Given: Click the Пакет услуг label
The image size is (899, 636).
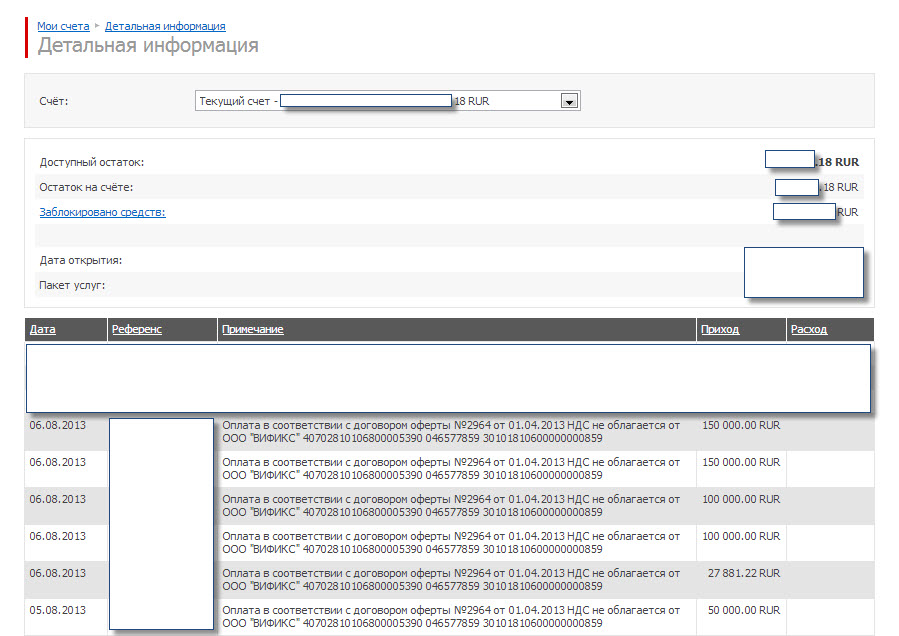Looking at the screenshot, I should [72, 285].
